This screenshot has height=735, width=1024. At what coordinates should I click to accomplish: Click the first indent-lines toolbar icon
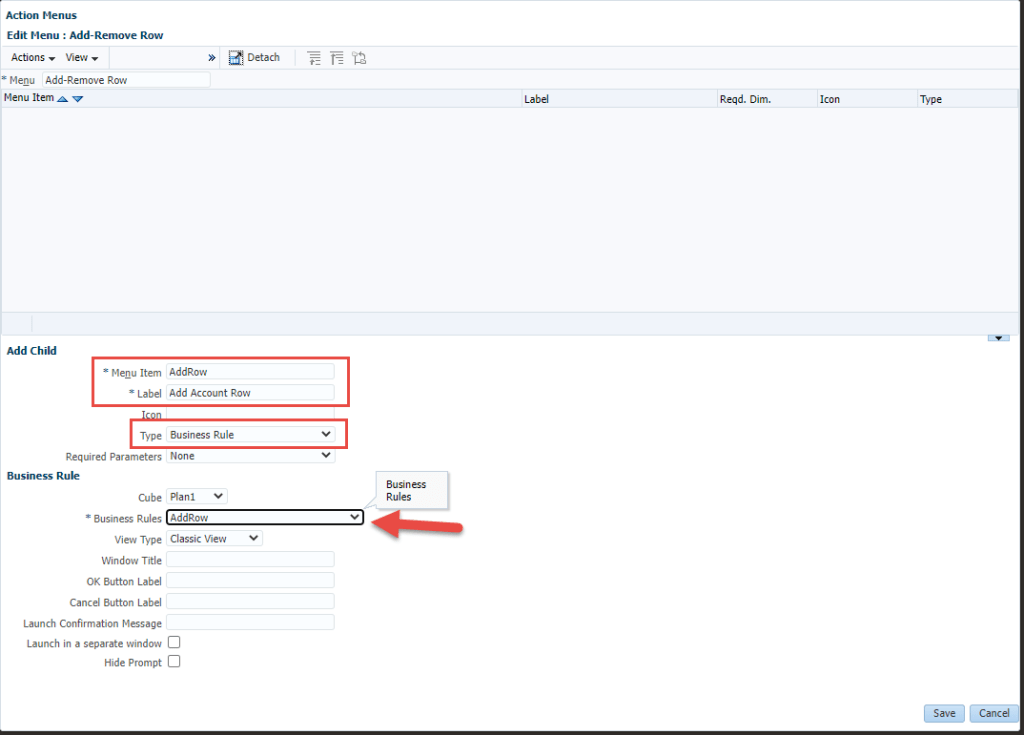pos(314,58)
